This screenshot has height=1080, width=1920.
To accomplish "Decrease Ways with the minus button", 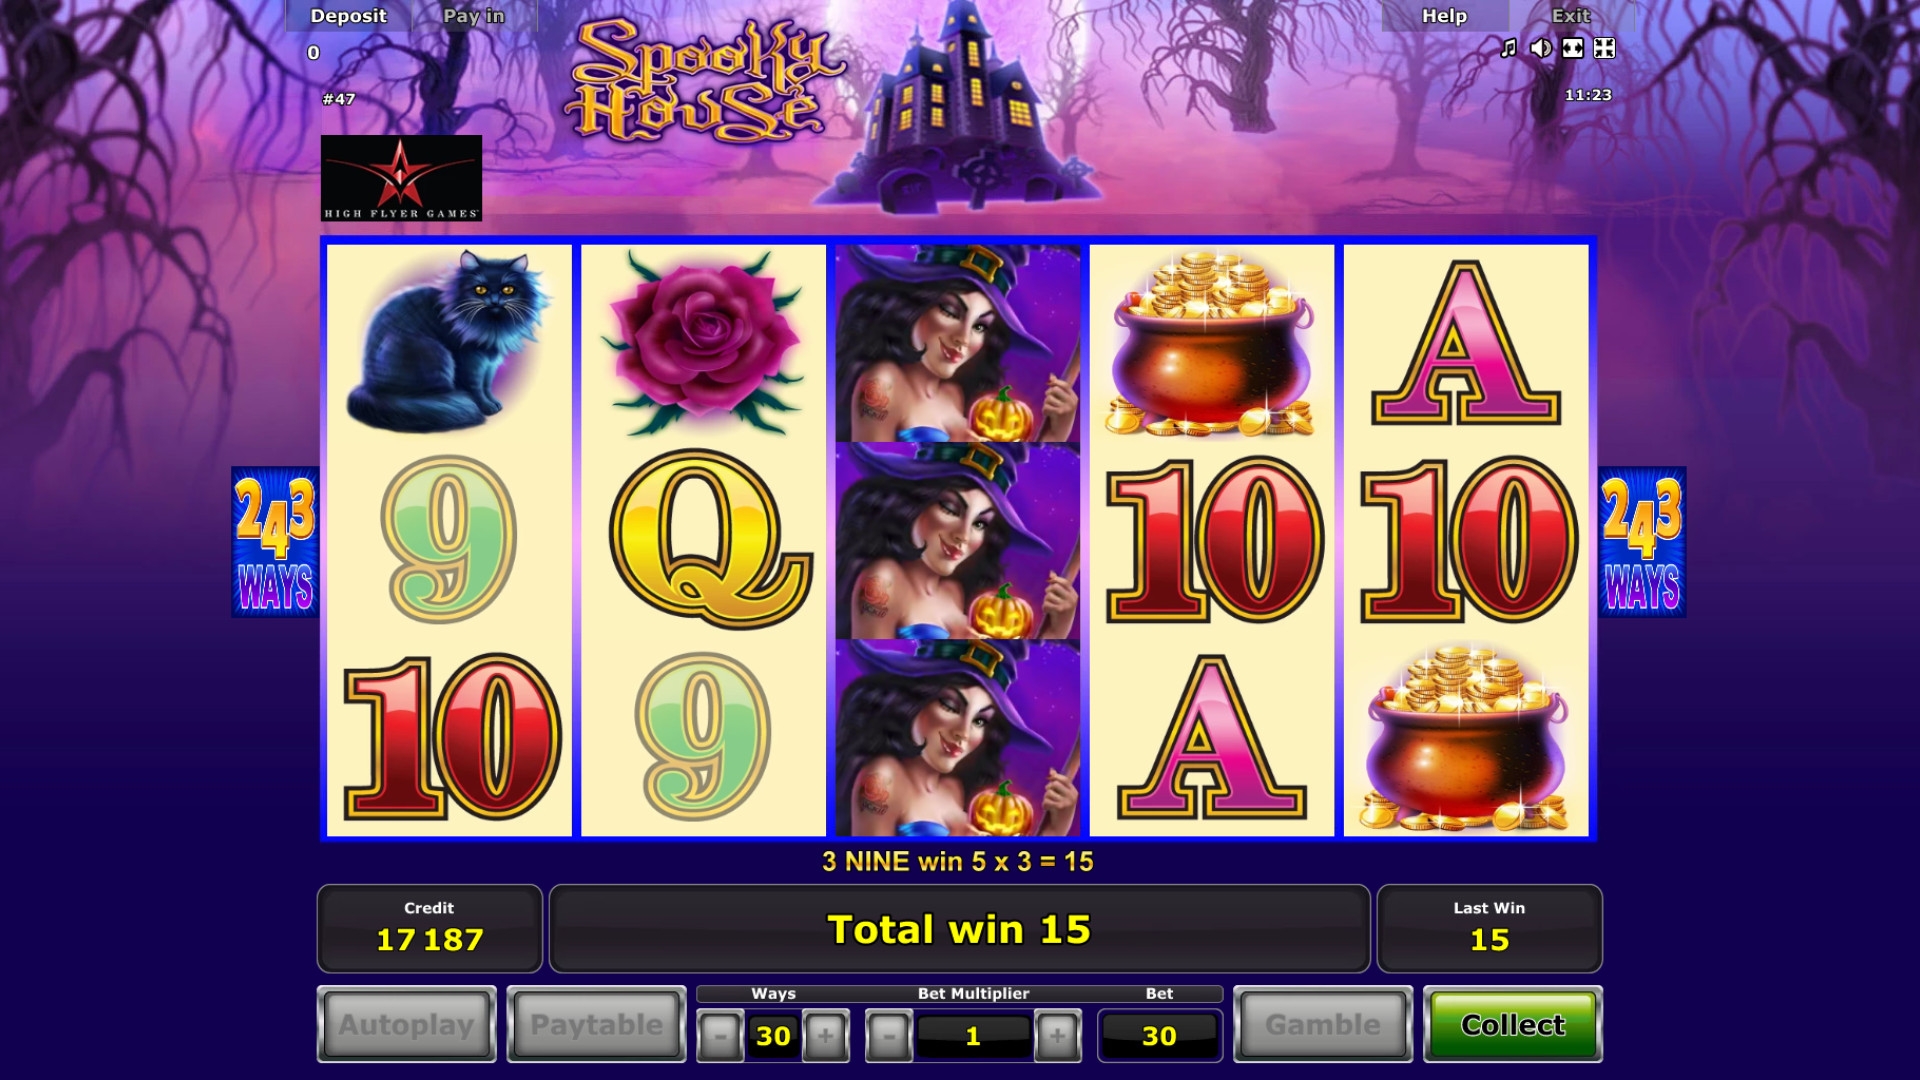I will (720, 1036).
